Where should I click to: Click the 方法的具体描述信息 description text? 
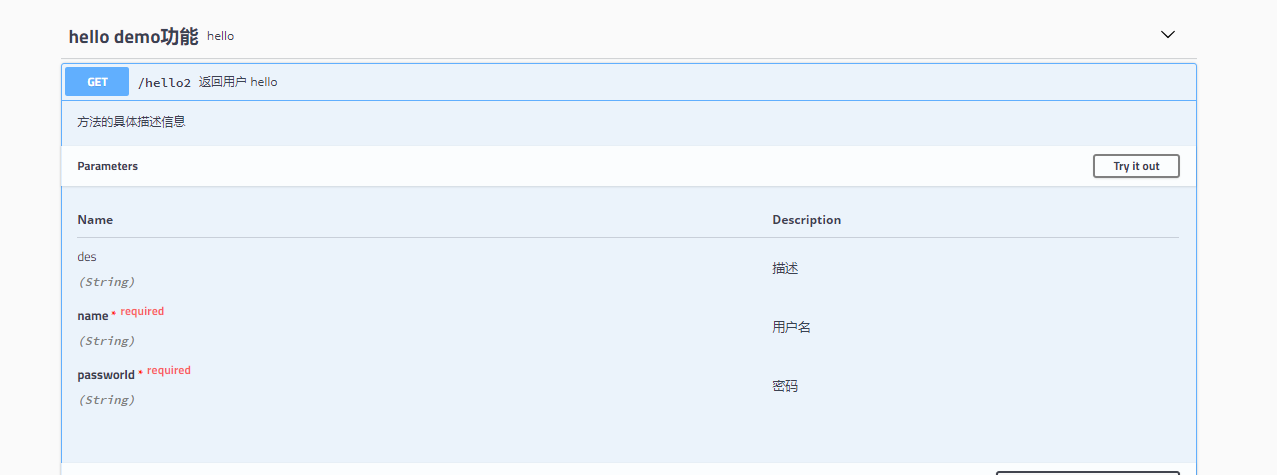(131, 122)
